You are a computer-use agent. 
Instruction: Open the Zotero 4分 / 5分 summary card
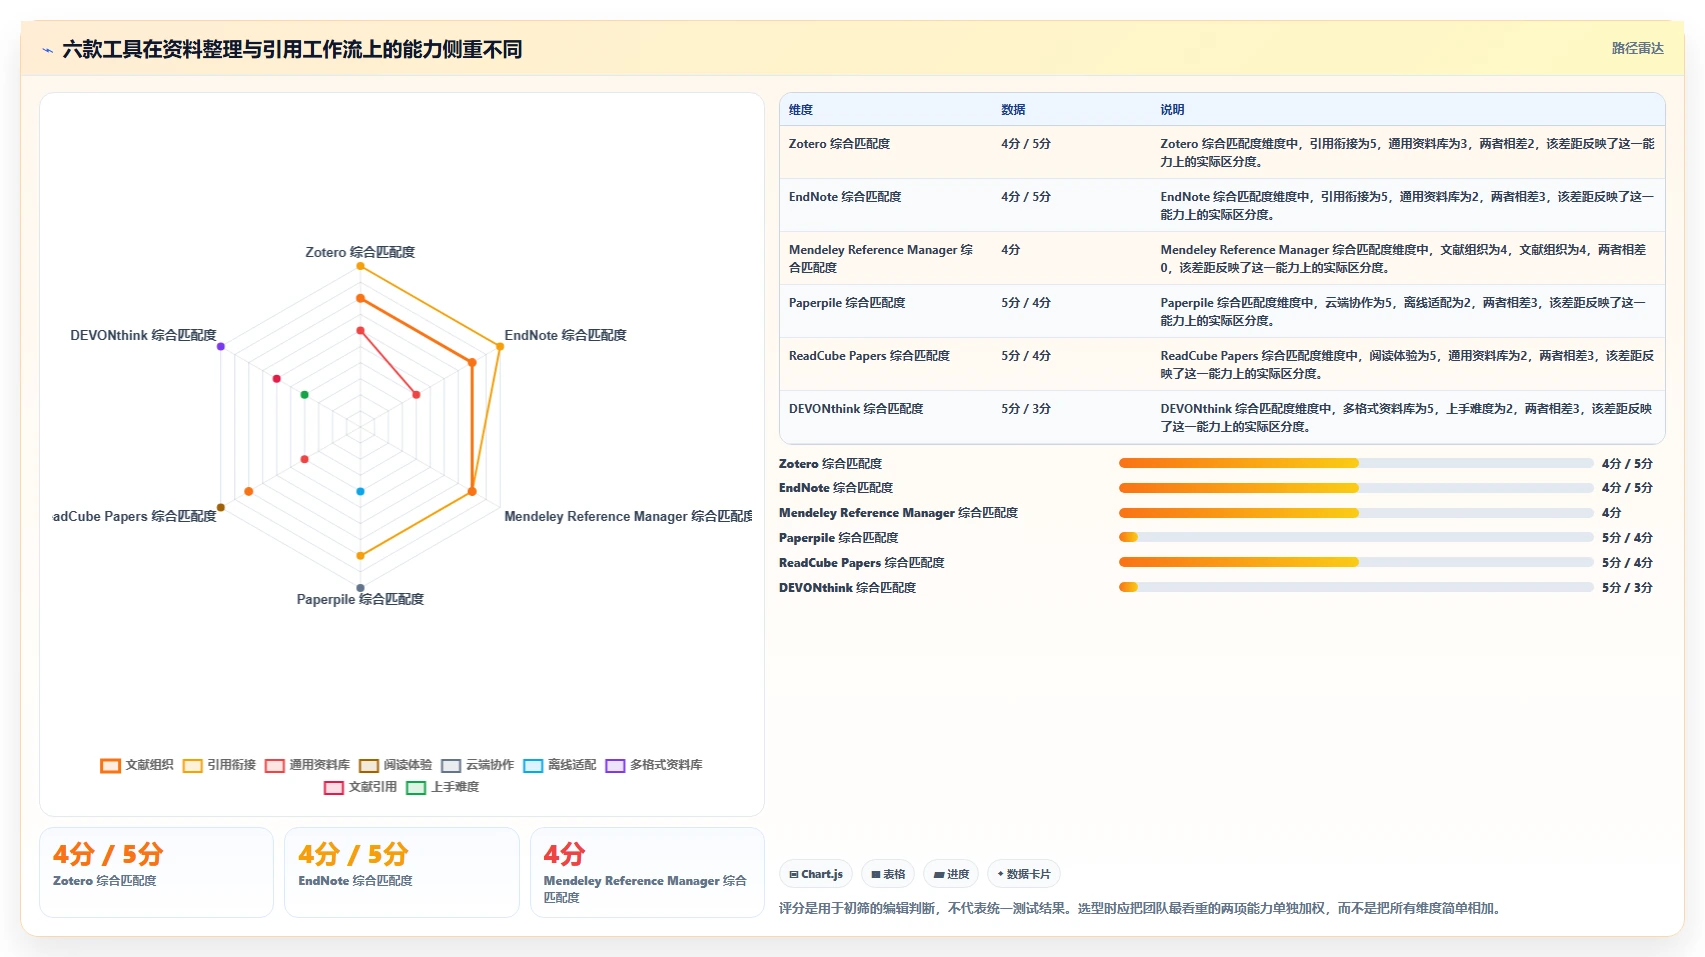pyautogui.click(x=156, y=872)
